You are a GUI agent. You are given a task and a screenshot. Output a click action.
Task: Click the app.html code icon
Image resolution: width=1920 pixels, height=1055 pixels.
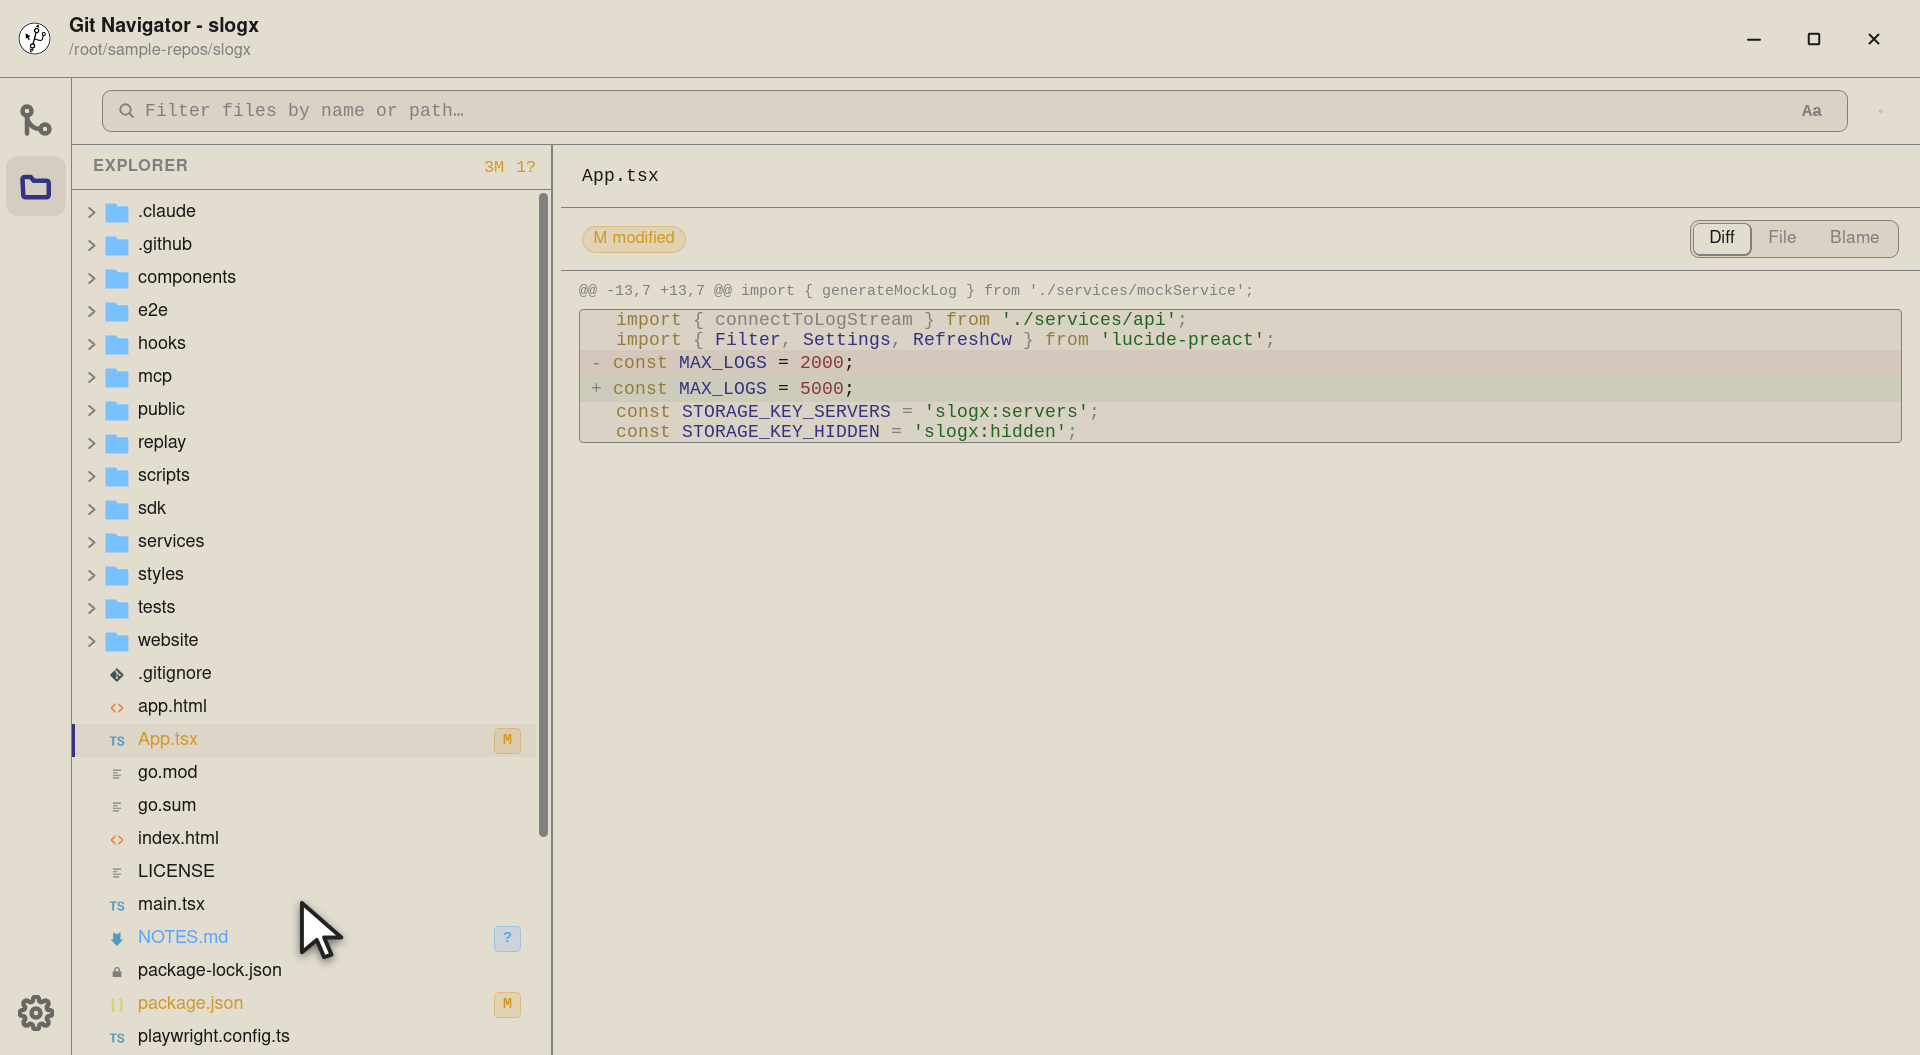[x=117, y=707]
